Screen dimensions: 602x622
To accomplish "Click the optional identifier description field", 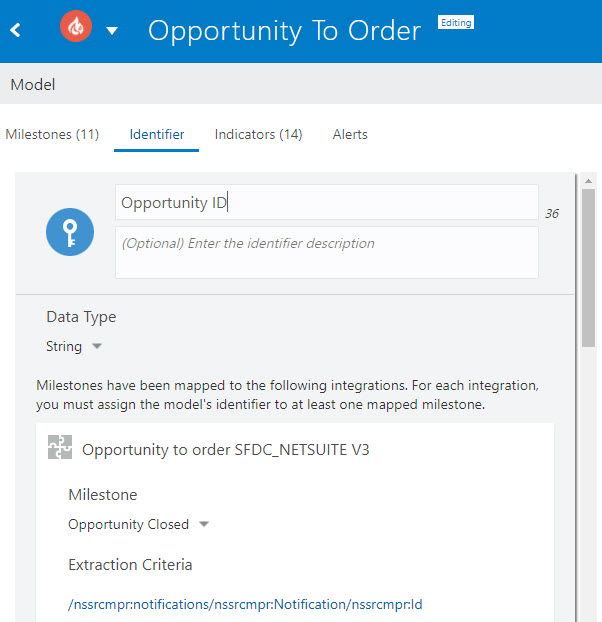I will point(327,252).
